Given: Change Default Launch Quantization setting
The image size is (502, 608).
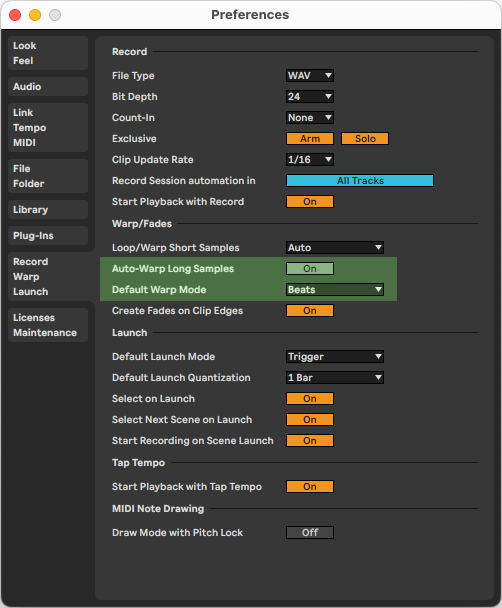Looking at the screenshot, I should 335,377.
